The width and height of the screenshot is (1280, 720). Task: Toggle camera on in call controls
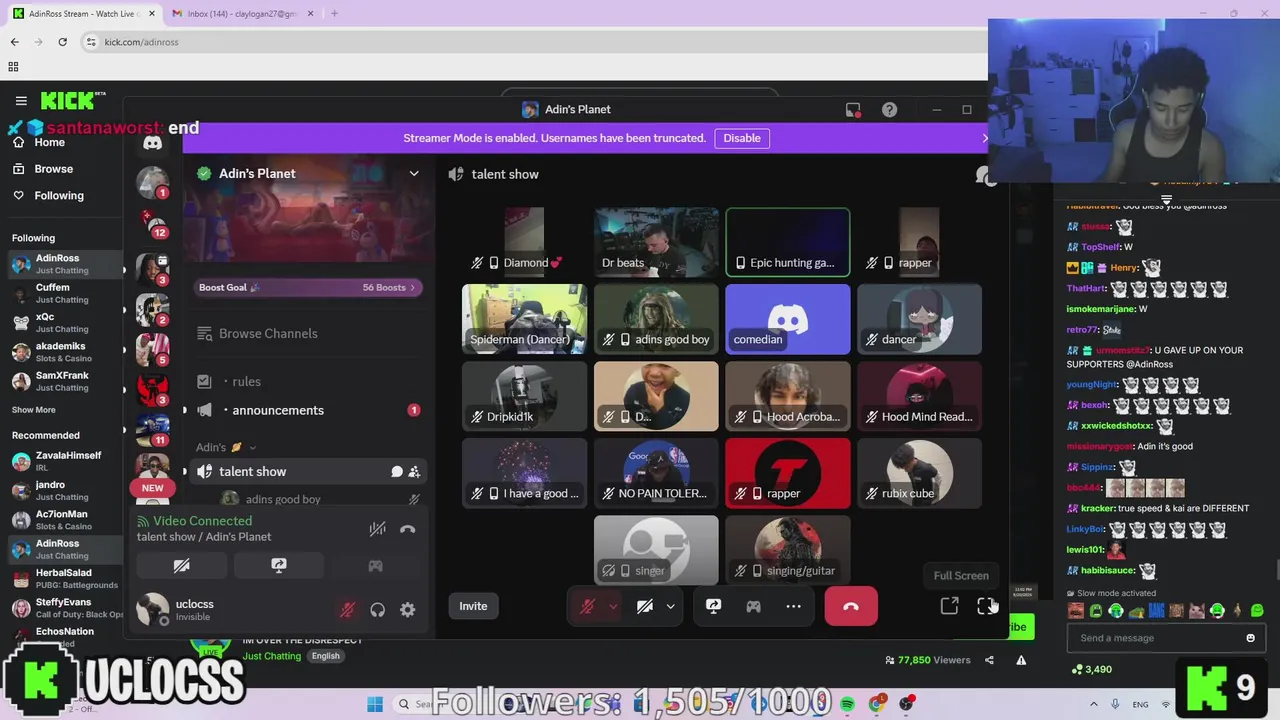(x=645, y=606)
